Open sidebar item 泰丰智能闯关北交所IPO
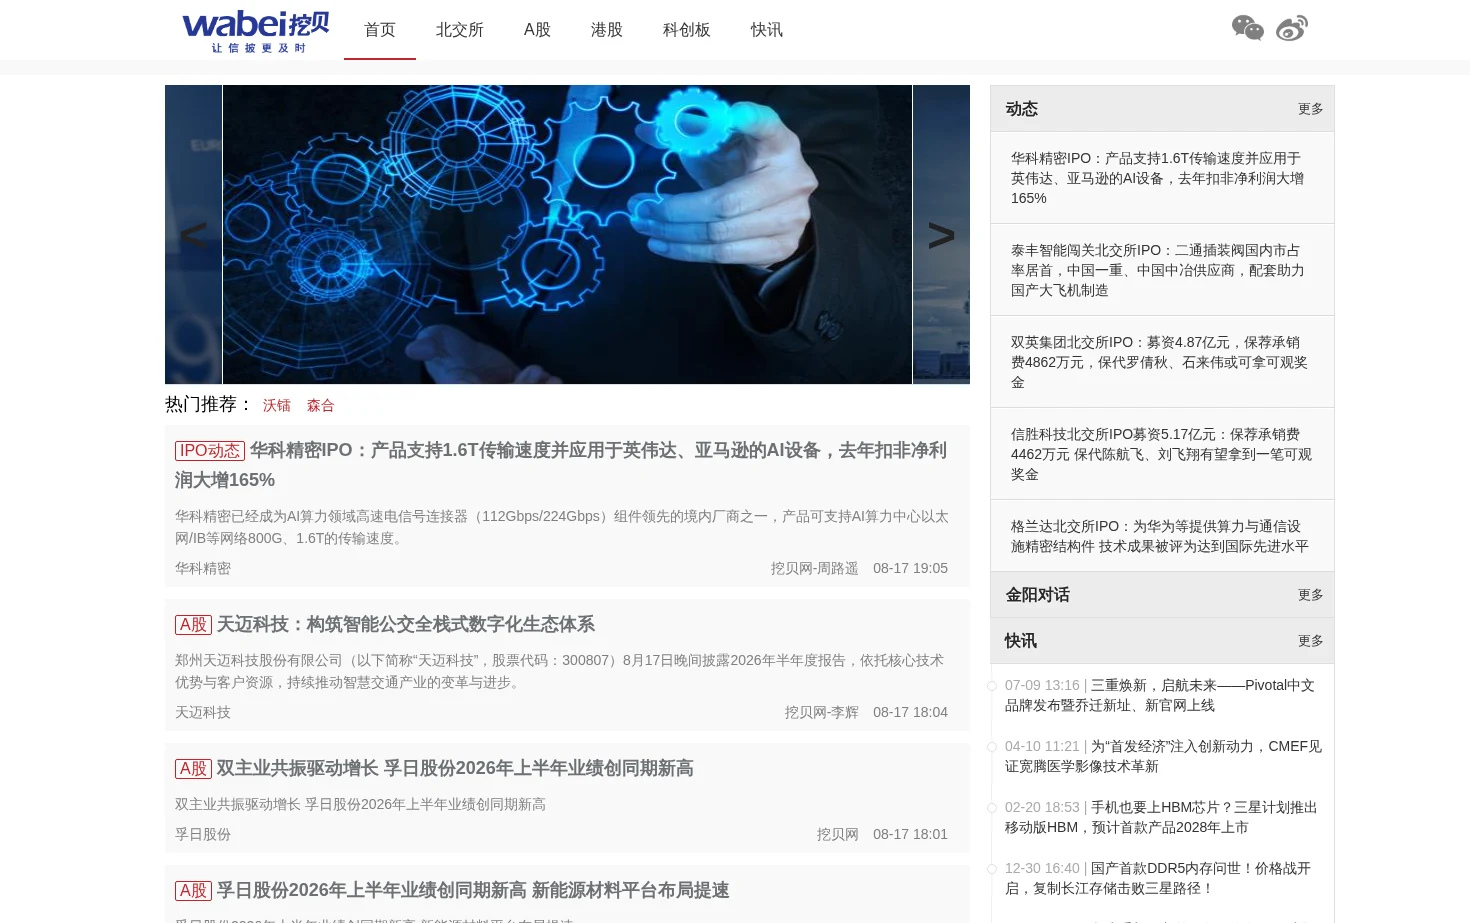This screenshot has height=923, width=1470. pos(1158,270)
